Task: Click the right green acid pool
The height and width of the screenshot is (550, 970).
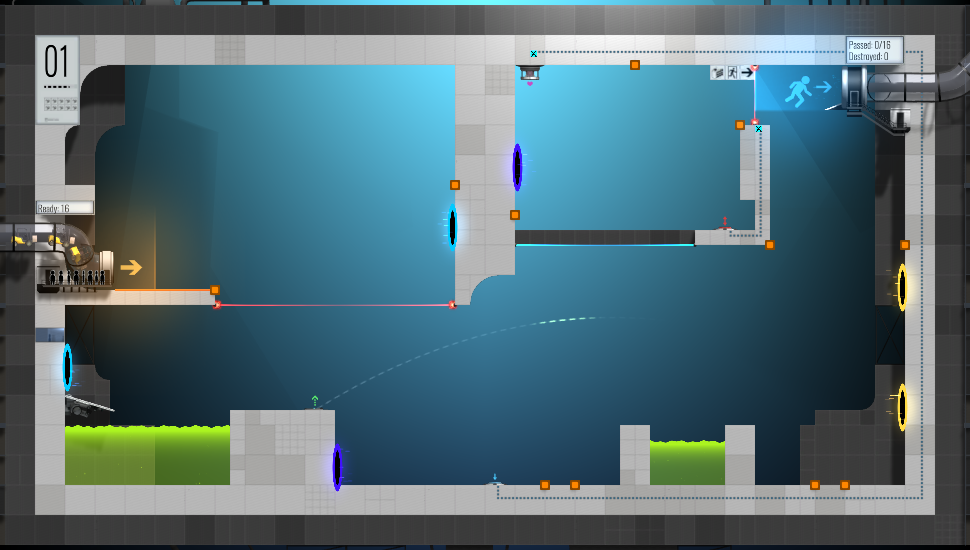Action: (x=687, y=462)
